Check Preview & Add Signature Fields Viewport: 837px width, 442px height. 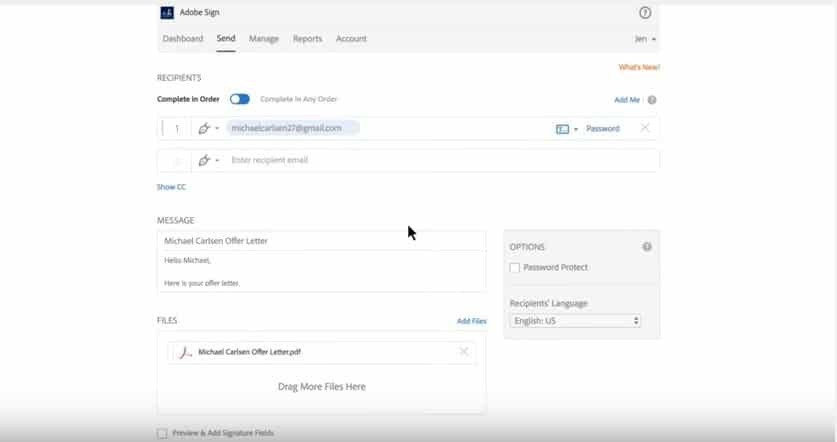tap(162, 433)
